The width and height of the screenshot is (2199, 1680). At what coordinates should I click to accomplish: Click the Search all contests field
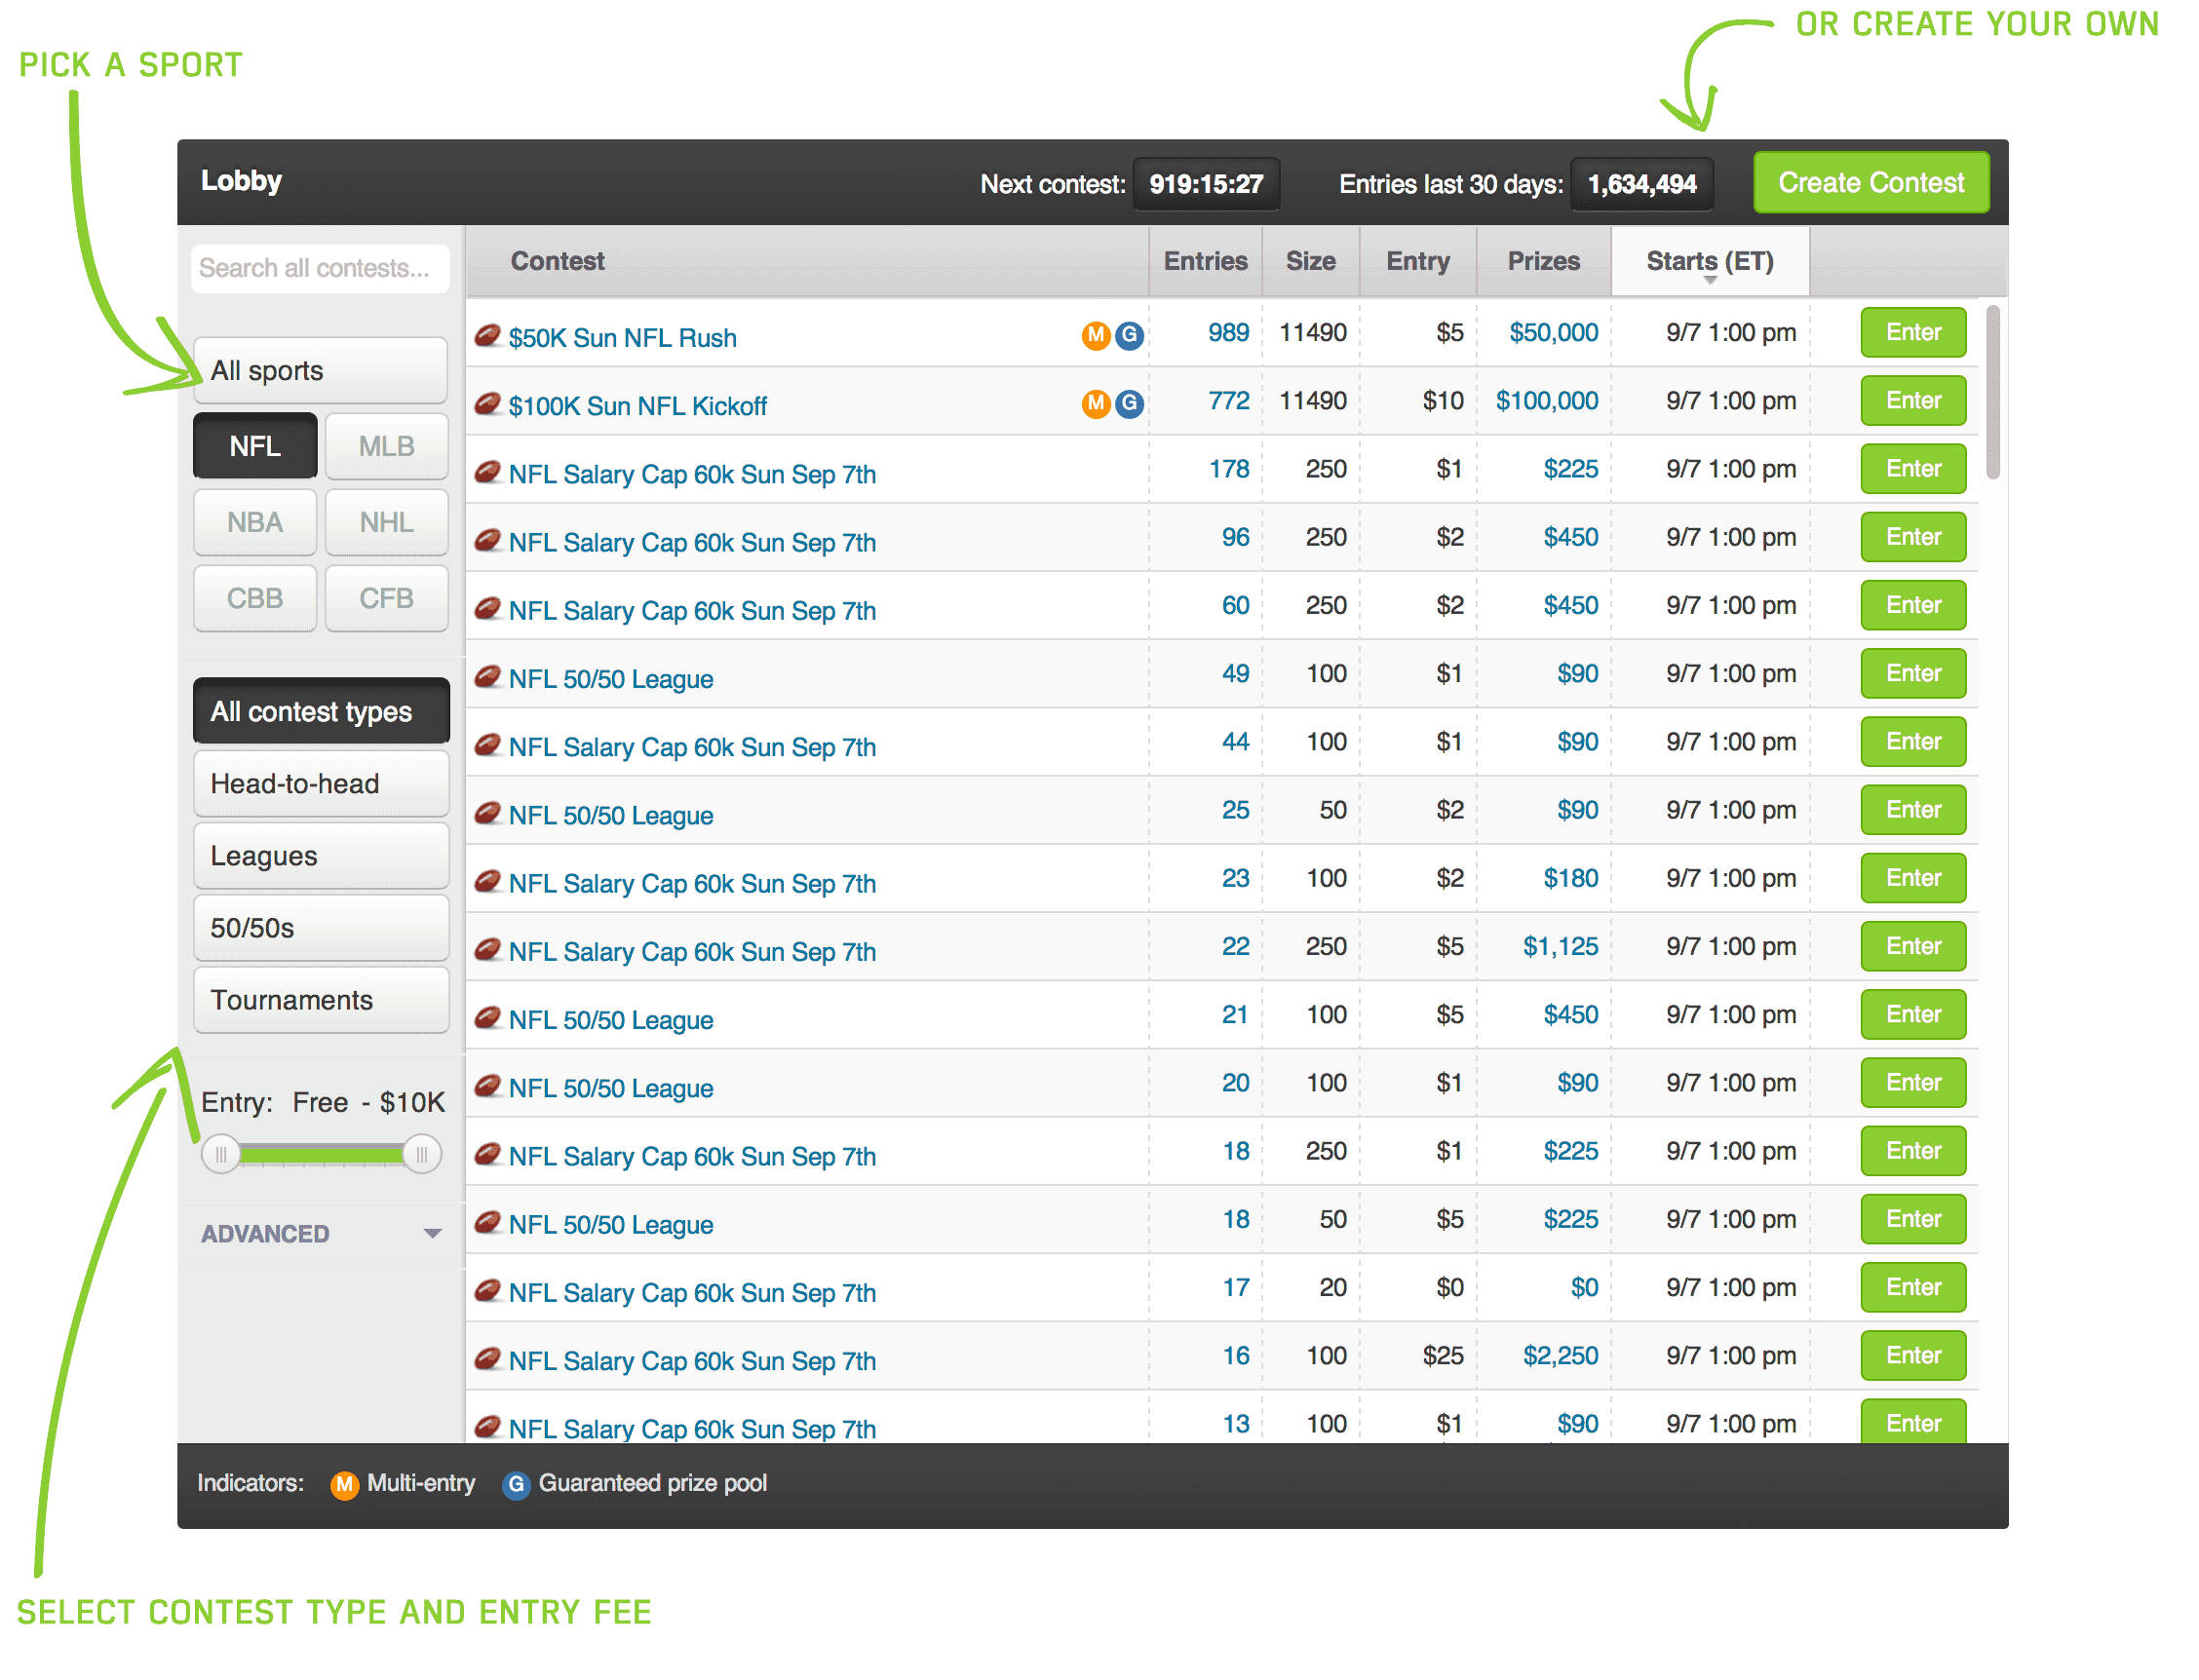320,268
